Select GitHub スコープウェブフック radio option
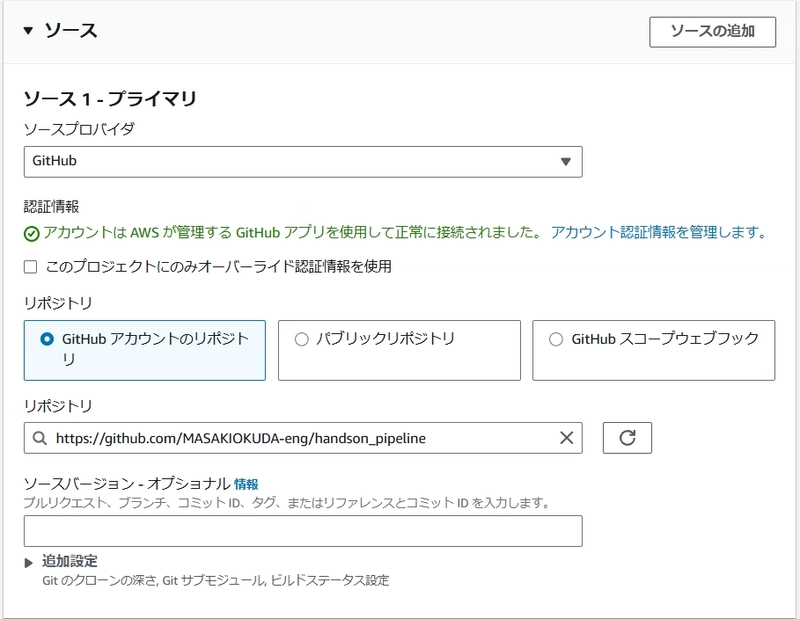This screenshot has width=800, height=619. tap(556, 339)
